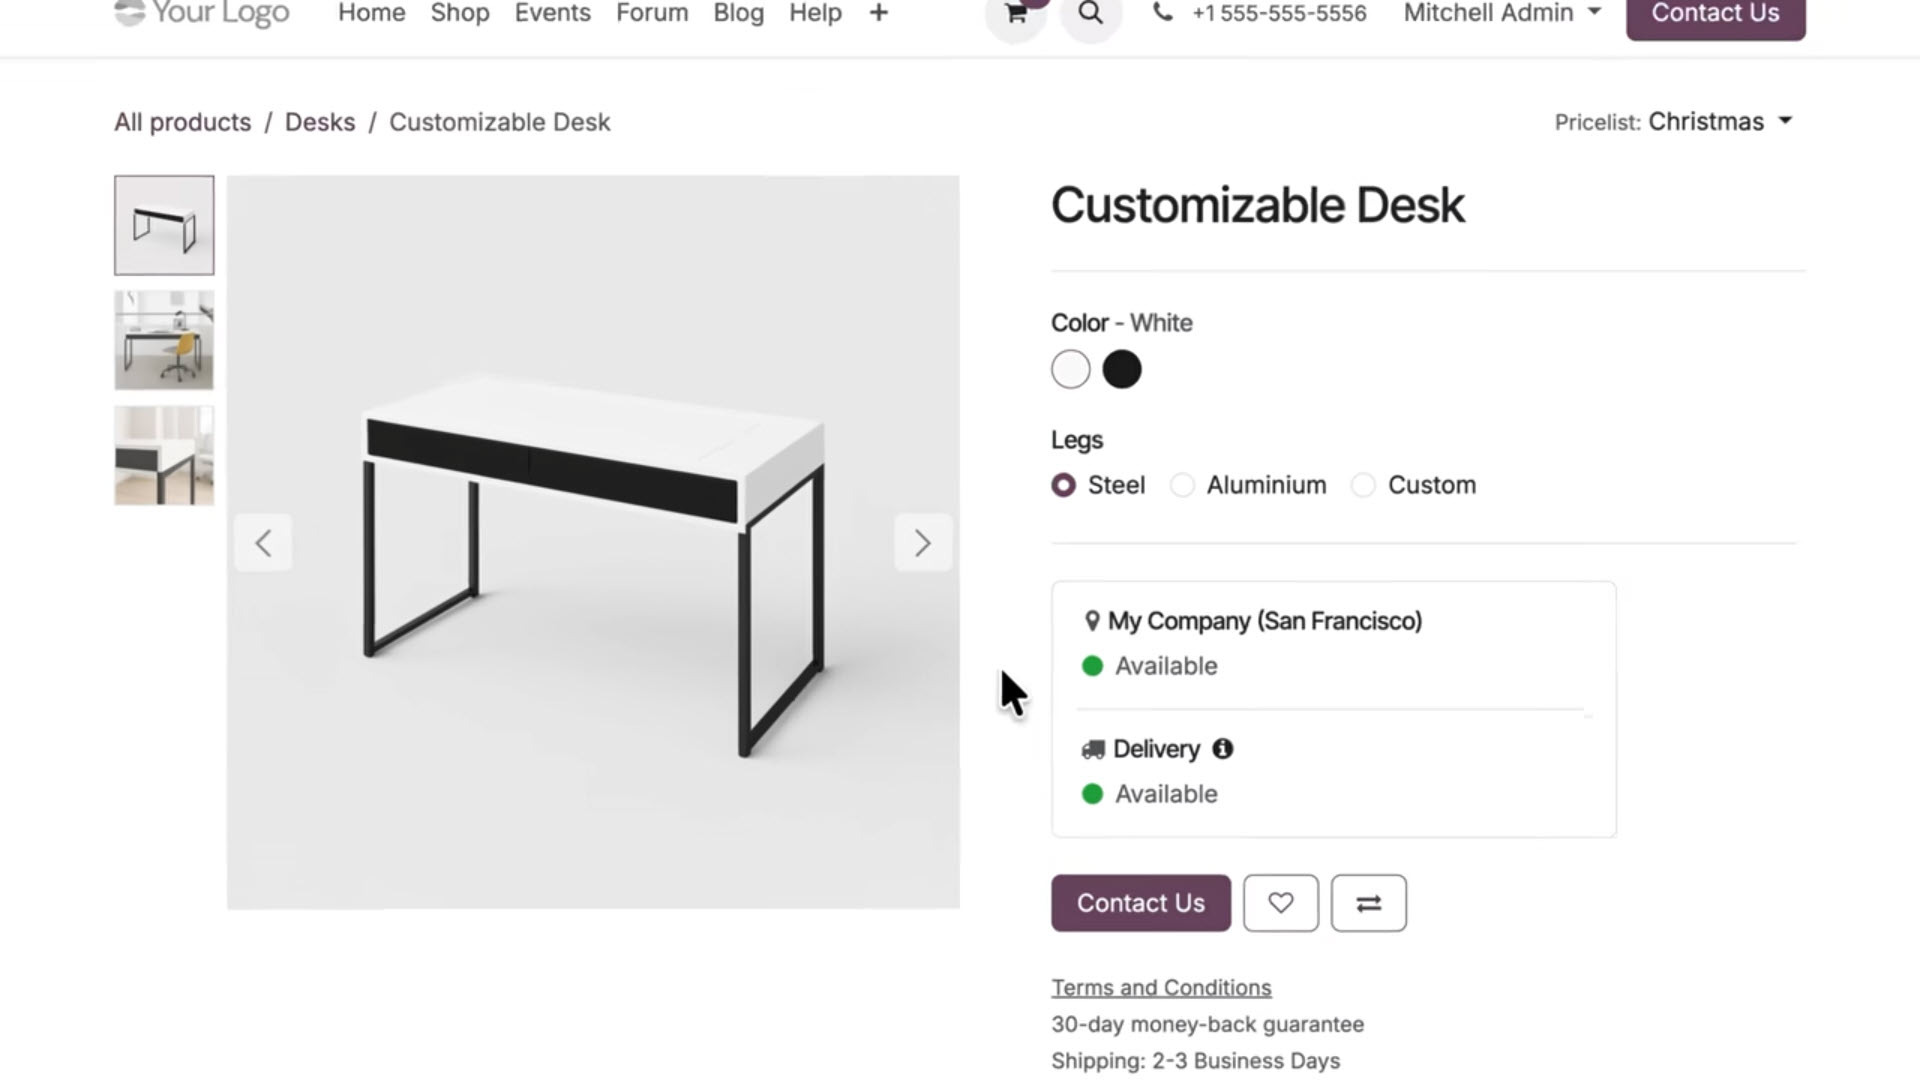The image size is (1920, 1080).
Task: Go to the Blog section
Action: point(739,13)
